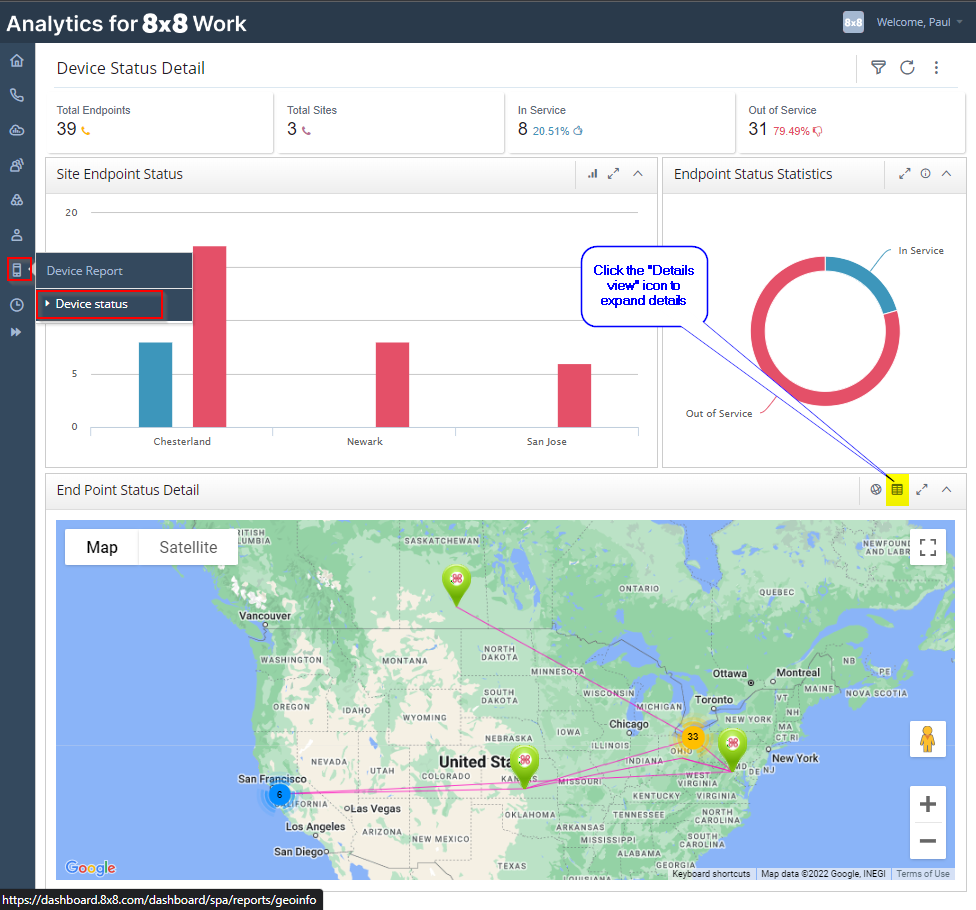The image size is (976, 910).
Task: Zoom in on the map
Action: tap(927, 804)
